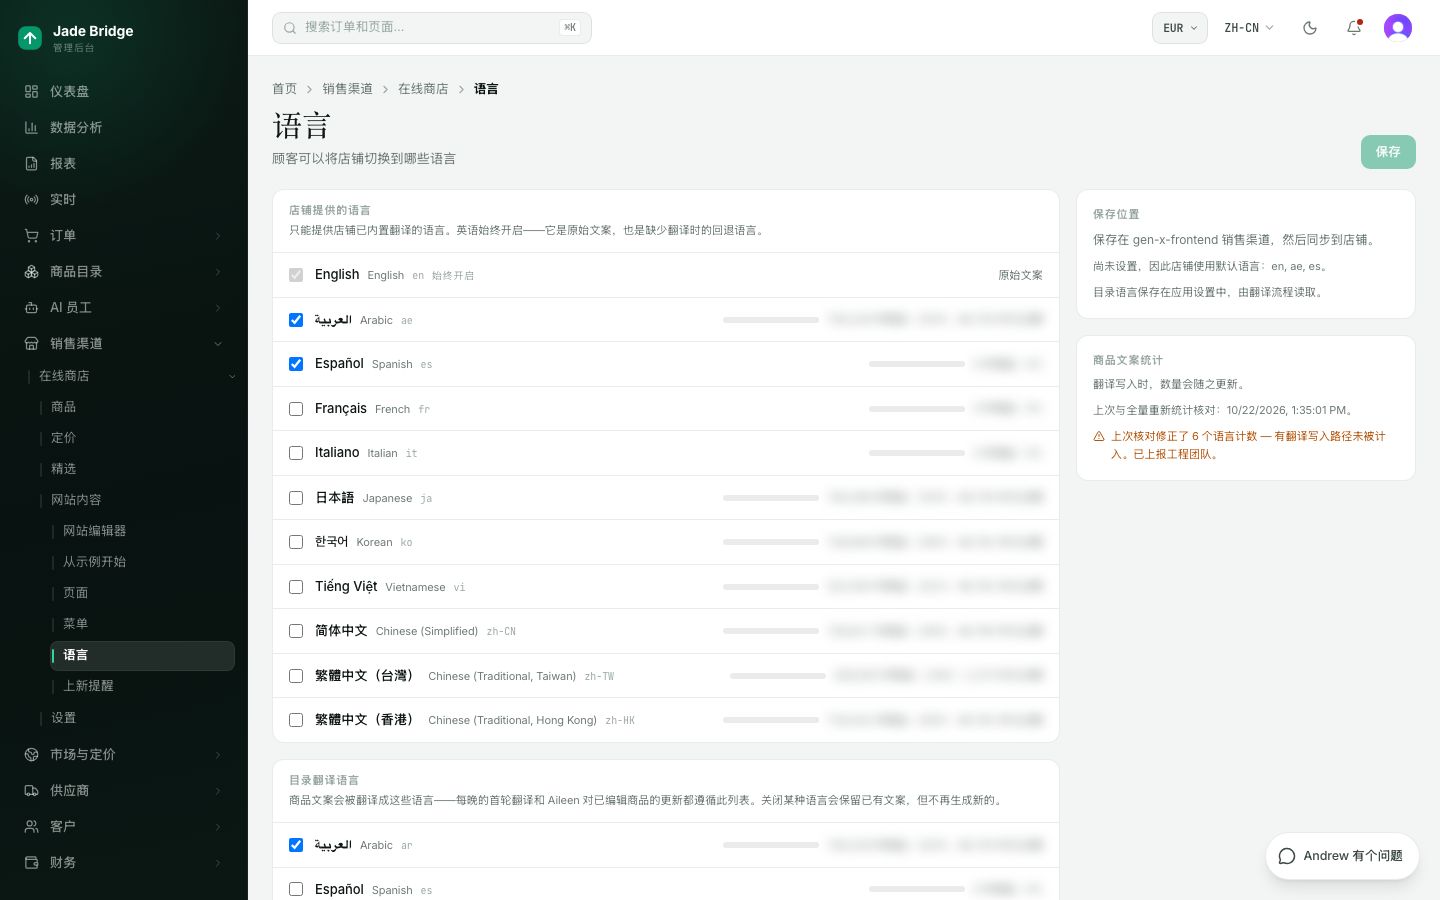Click the 市场与定价 globe icon
The height and width of the screenshot is (900, 1440).
click(32, 754)
